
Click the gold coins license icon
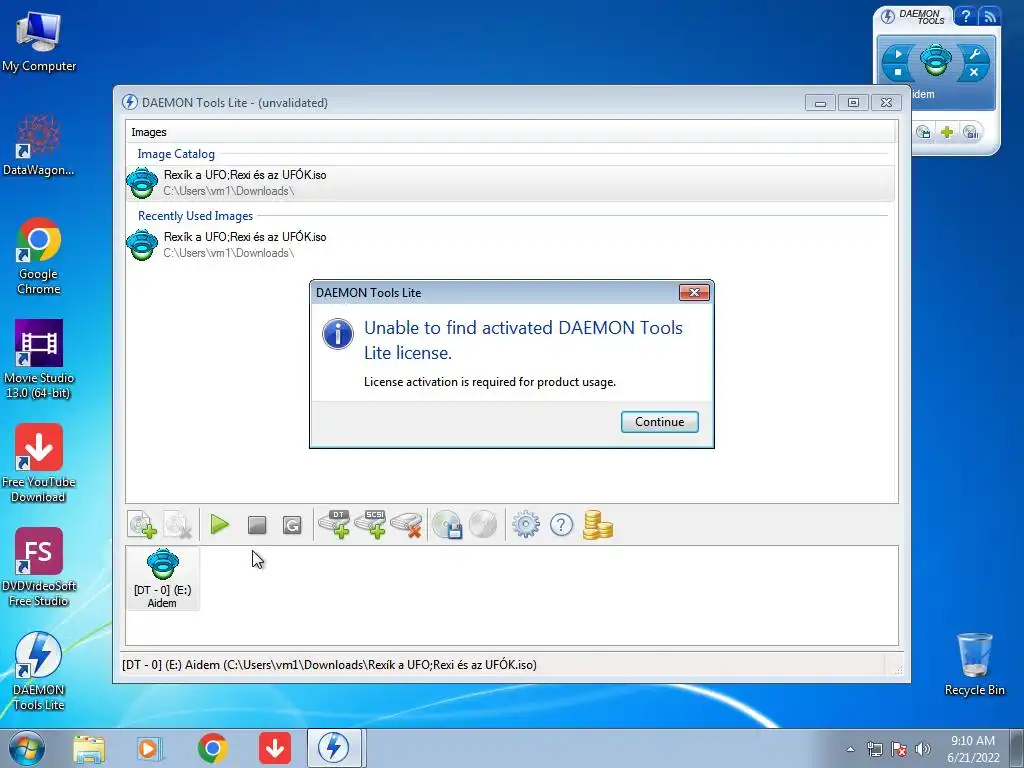point(597,524)
